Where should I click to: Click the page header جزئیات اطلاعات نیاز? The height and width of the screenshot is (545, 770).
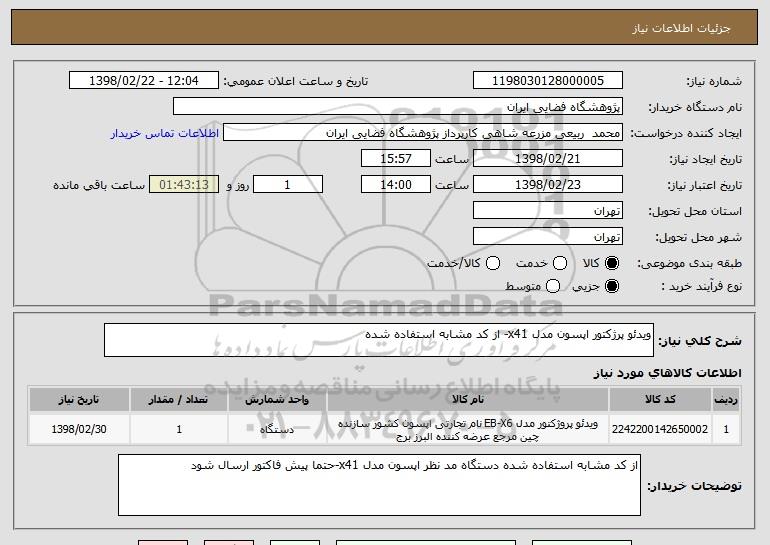(681, 28)
